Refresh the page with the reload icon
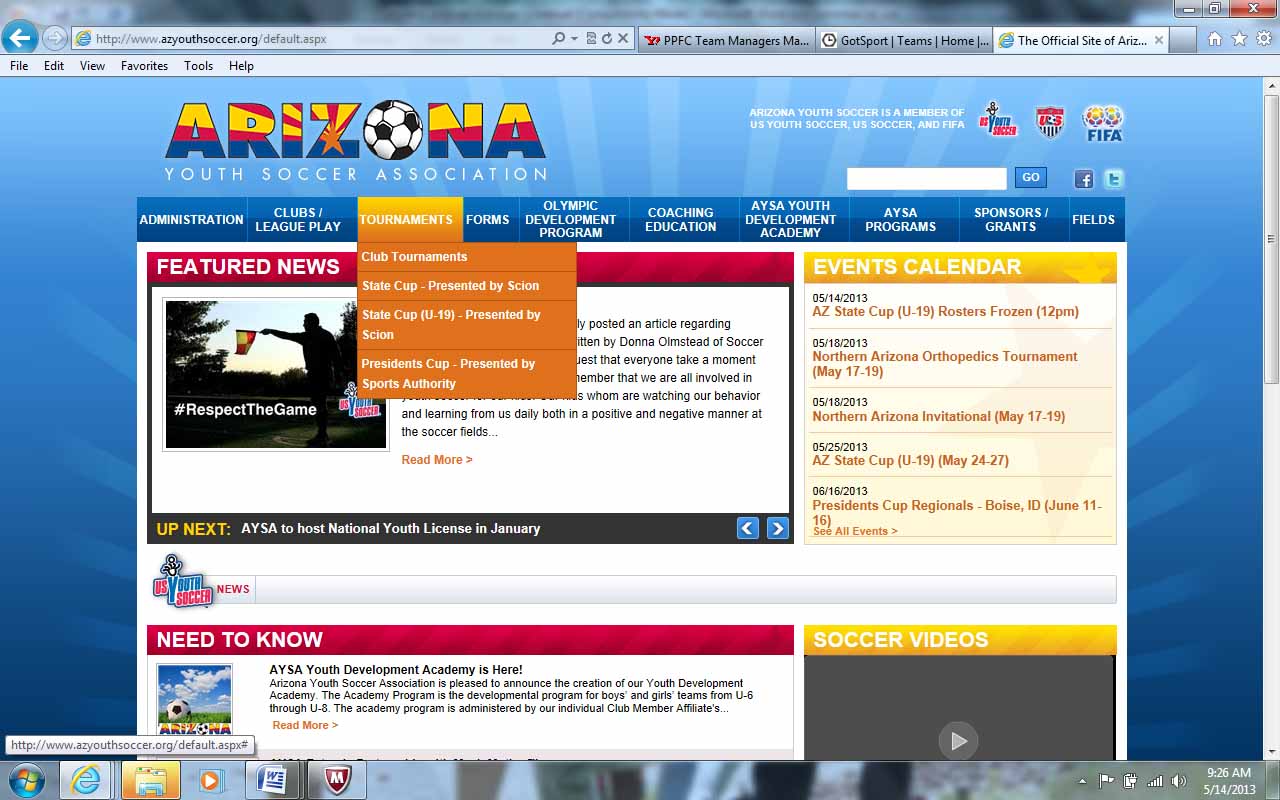The width and height of the screenshot is (1280, 800). pyautogui.click(x=606, y=39)
